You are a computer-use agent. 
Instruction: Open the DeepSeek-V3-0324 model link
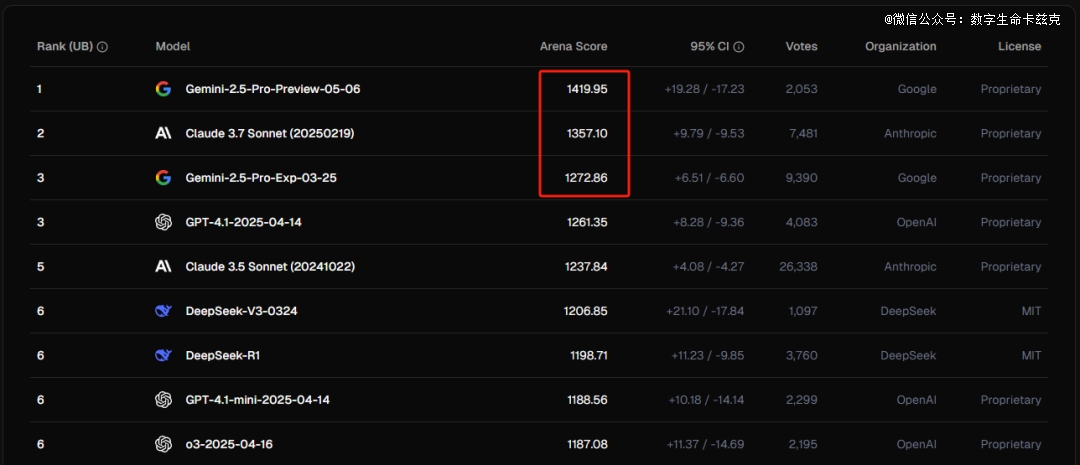[x=242, y=311]
